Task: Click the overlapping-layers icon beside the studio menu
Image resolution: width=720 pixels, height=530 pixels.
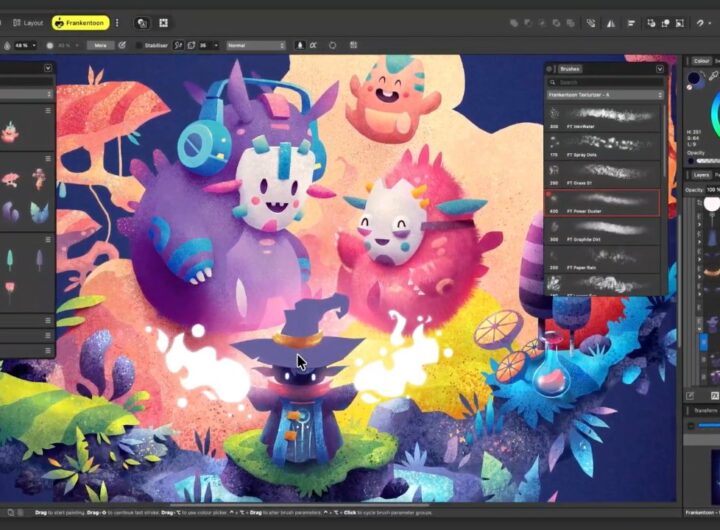Action: pos(142,23)
